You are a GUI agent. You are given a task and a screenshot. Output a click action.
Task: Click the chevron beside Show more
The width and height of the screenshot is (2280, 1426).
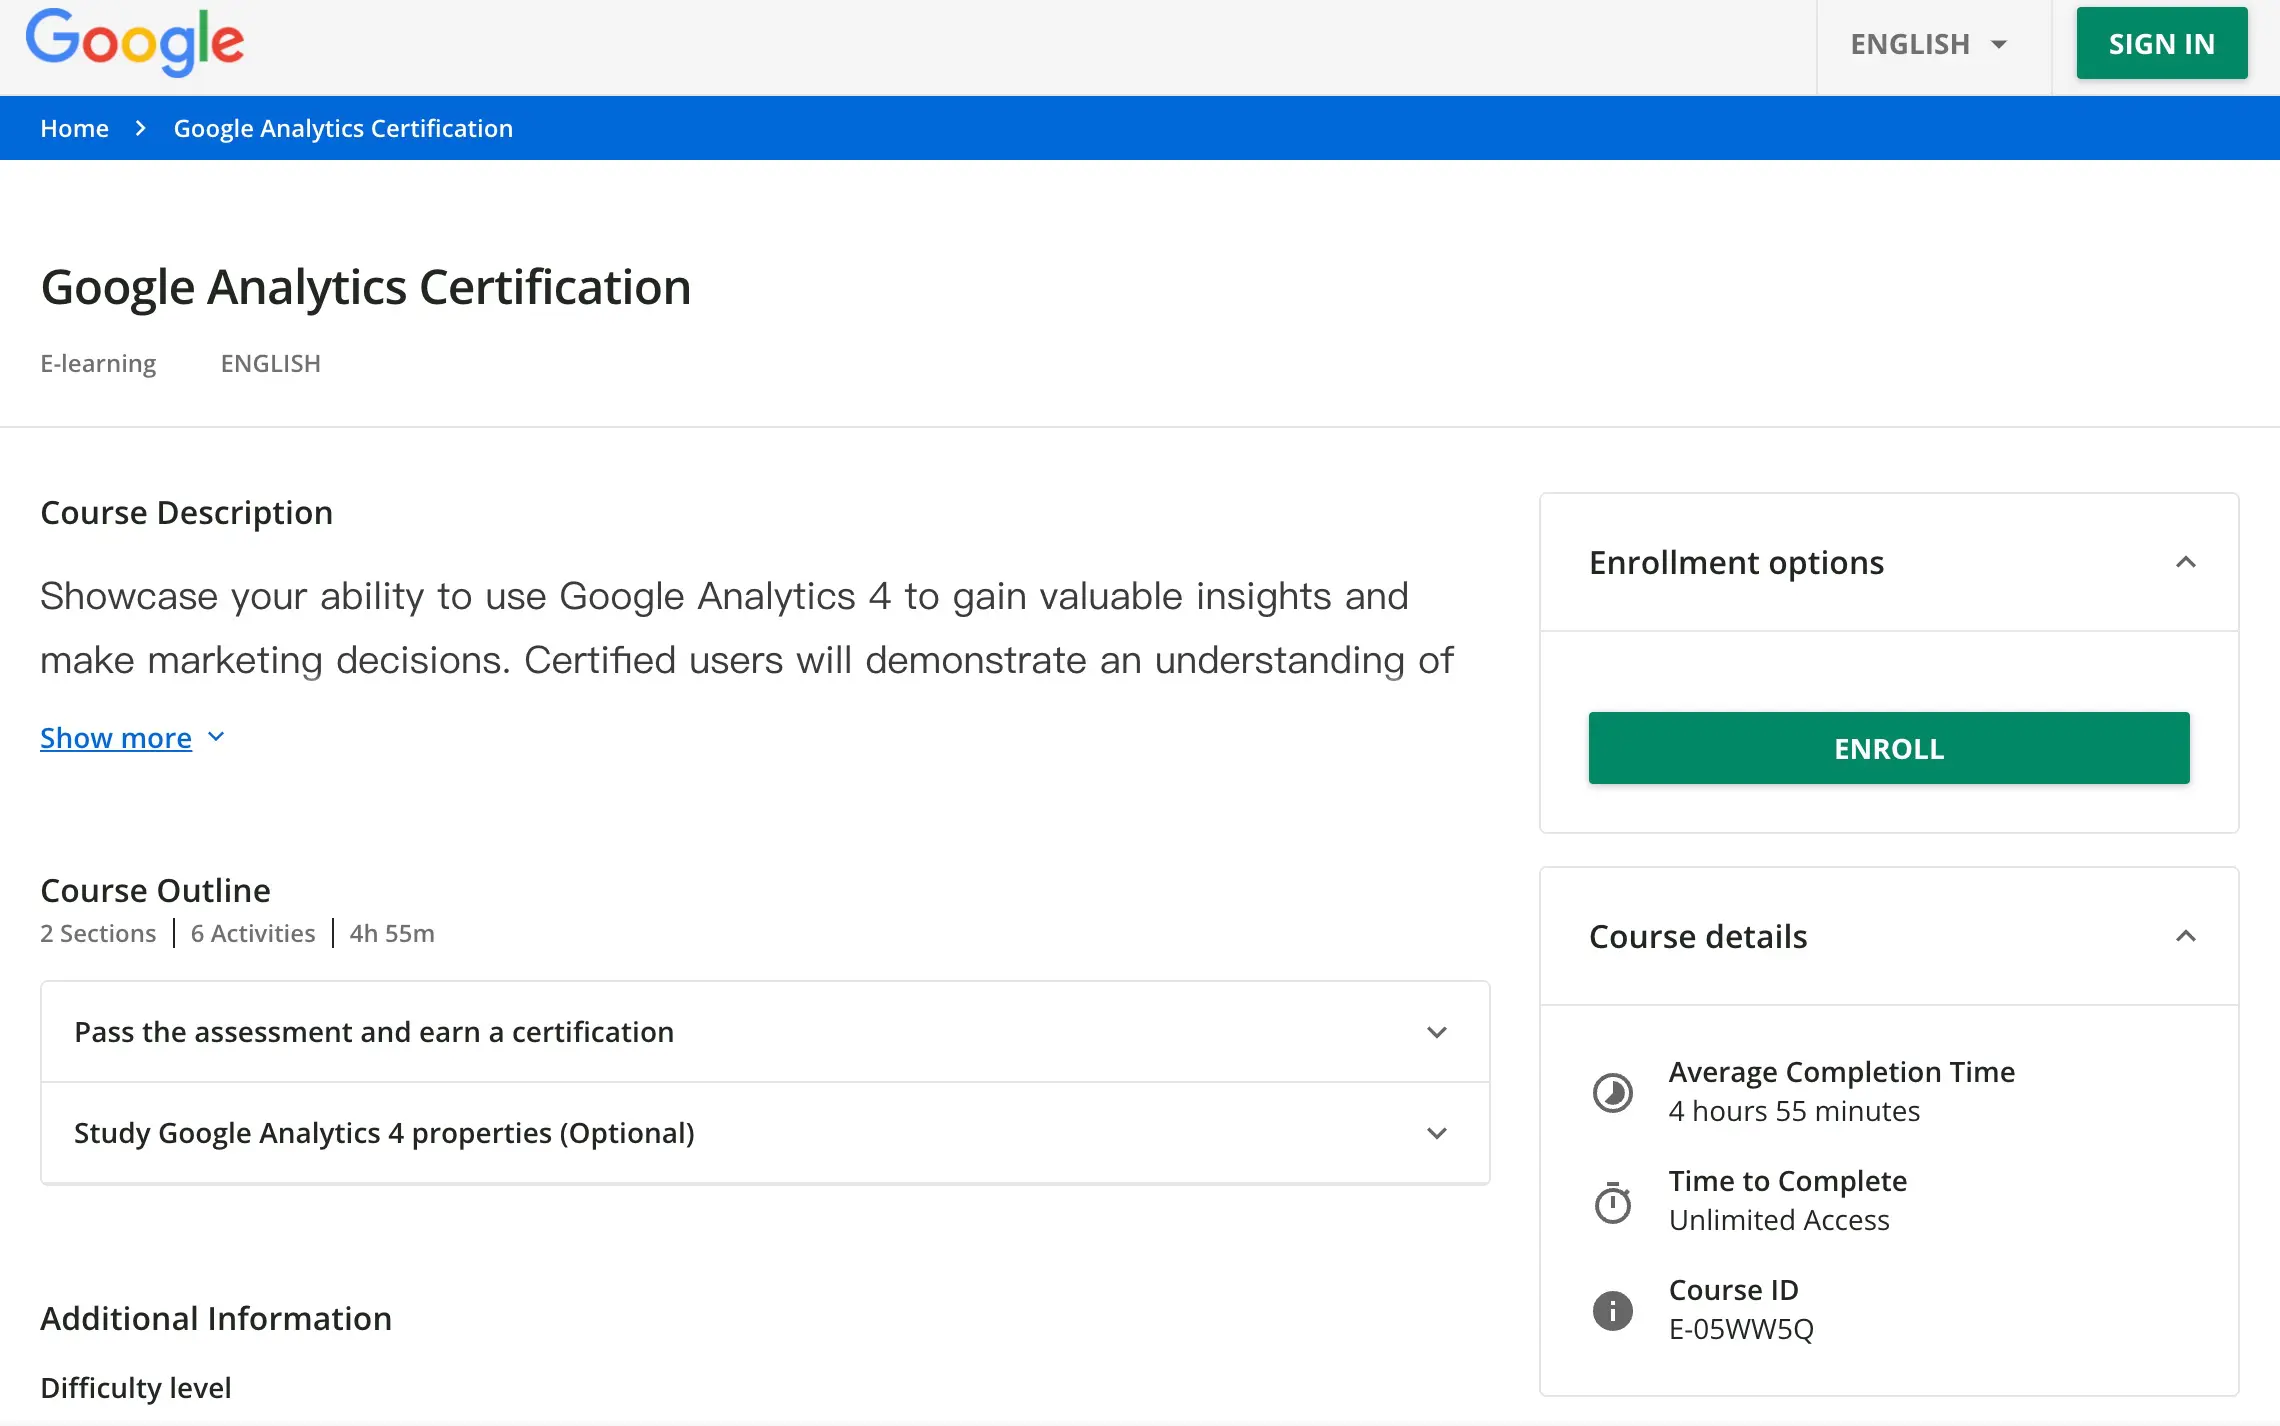[x=216, y=737]
